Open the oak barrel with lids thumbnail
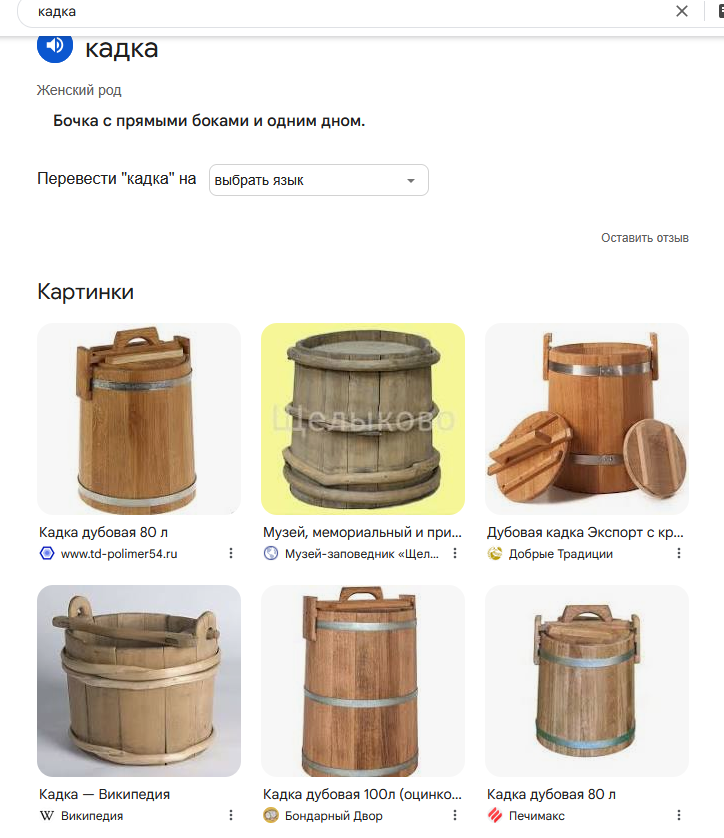Screen dimensions: 724x838 587,419
